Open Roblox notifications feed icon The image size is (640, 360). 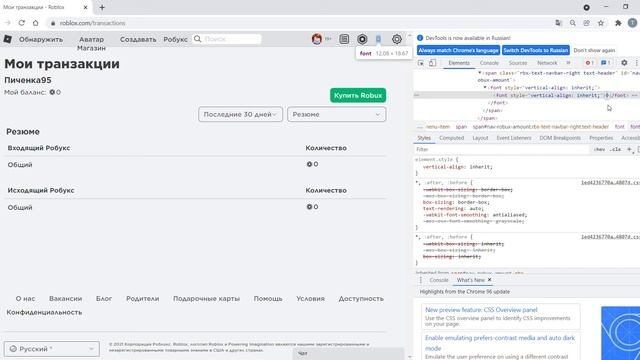coord(344,39)
